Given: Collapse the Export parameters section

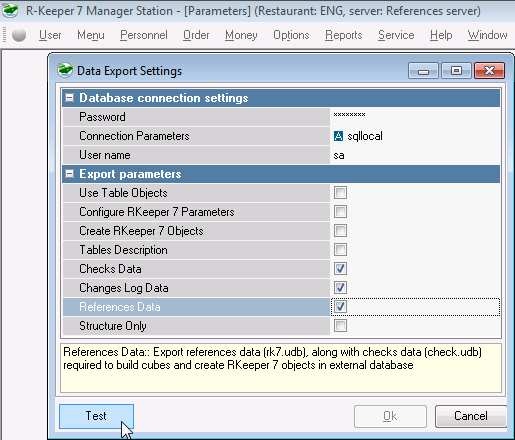Looking at the screenshot, I should coord(69,174).
